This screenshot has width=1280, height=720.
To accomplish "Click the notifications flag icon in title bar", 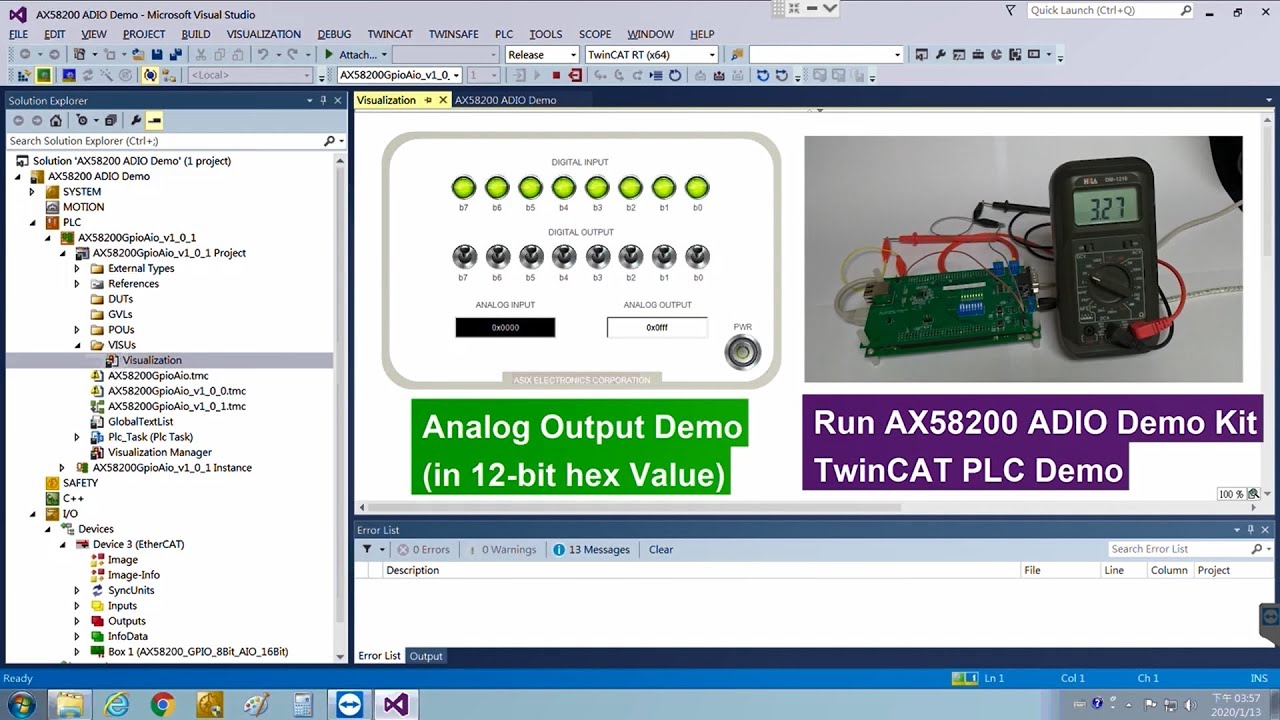I will coord(1010,10).
